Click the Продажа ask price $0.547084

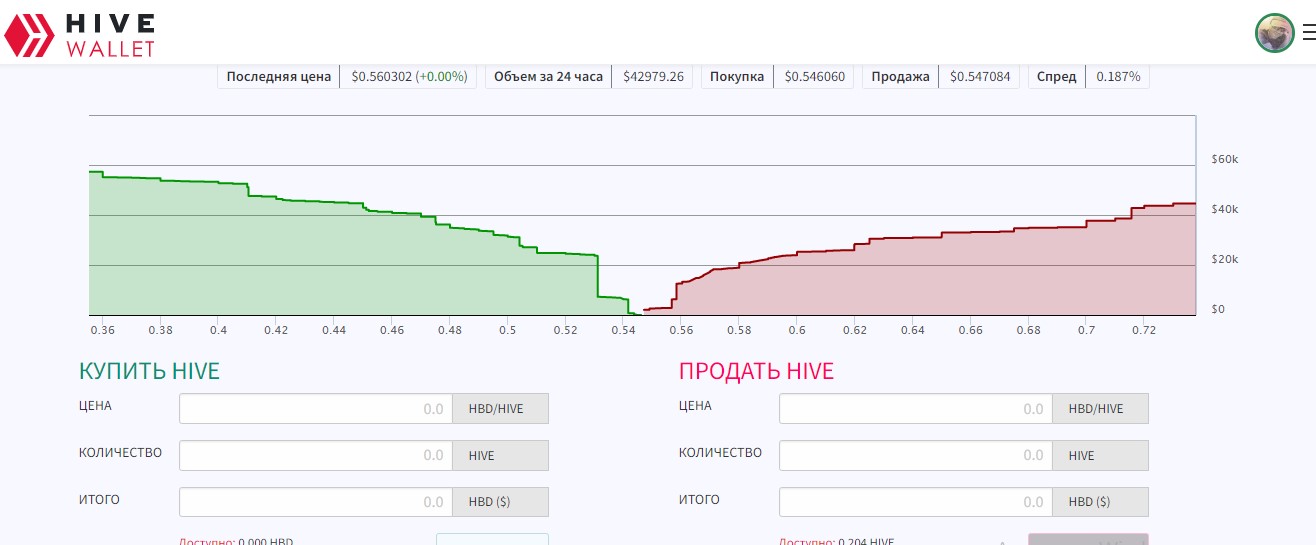pos(979,77)
